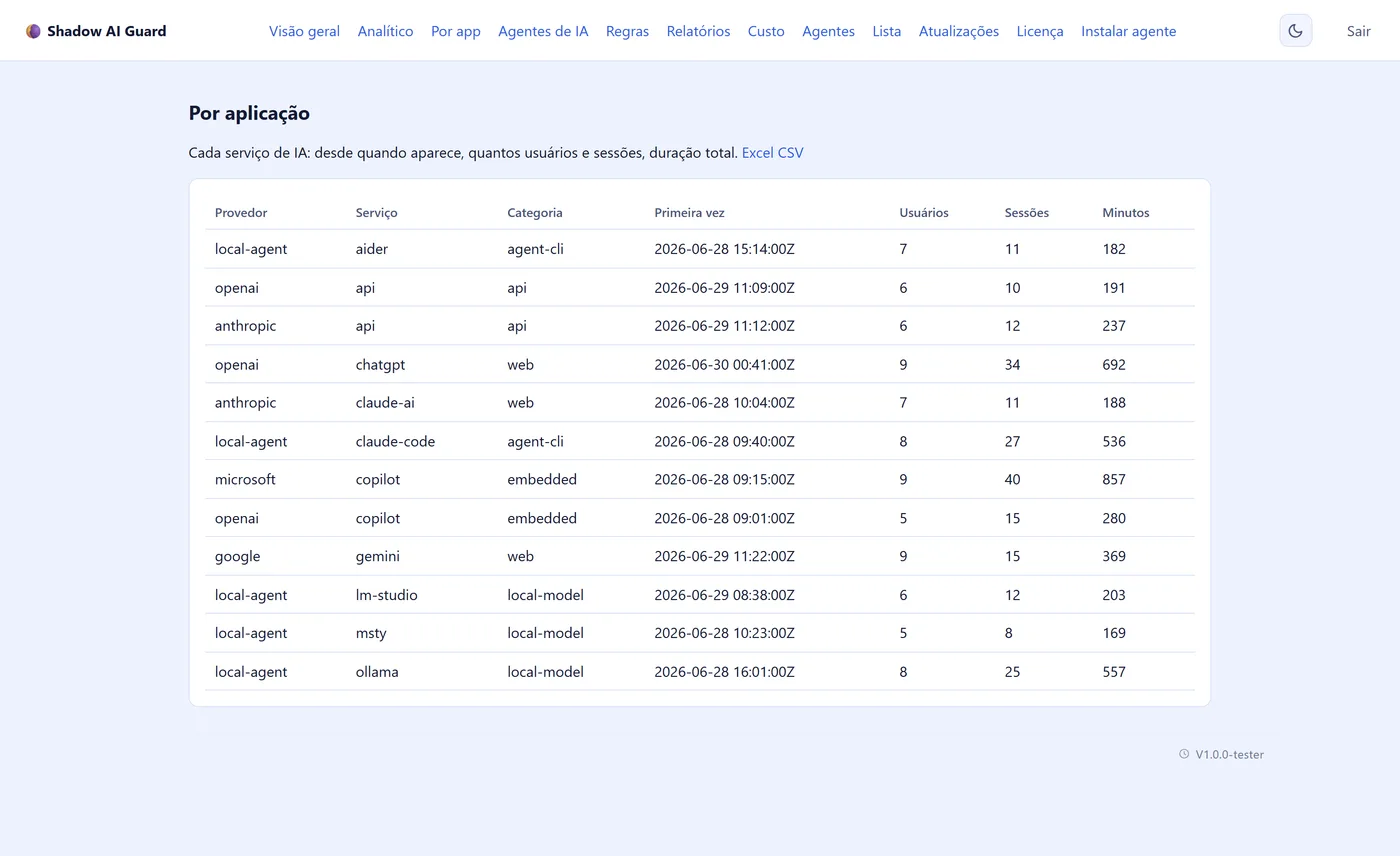The image size is (1400, 856).
Task: Click the 27 sessions value
Action: click(x=1013, y=441)
